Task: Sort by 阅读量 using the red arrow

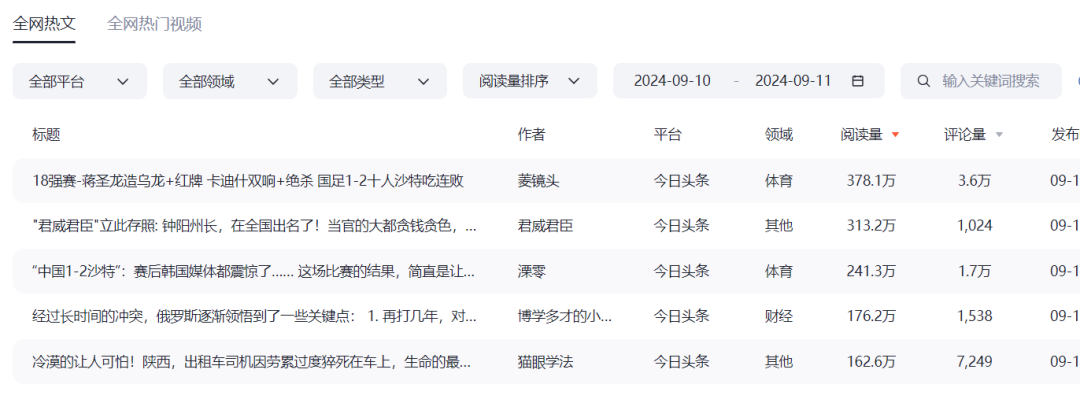Action: [895, 135]
